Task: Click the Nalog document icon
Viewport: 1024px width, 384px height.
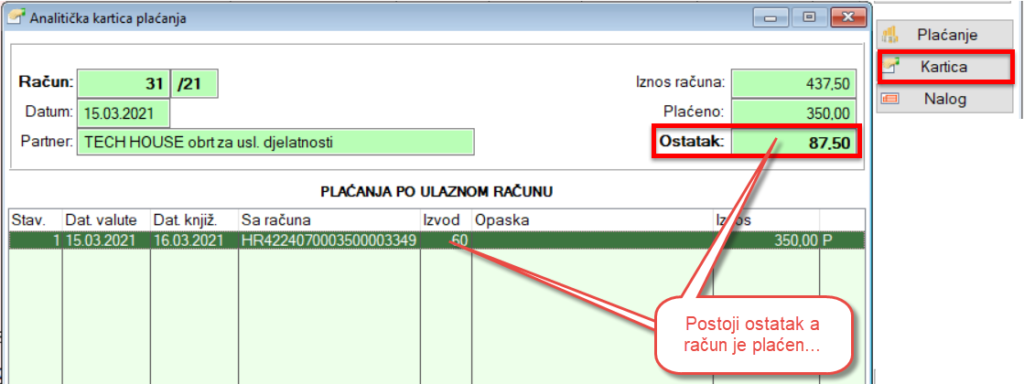Action: coord(891,99)
